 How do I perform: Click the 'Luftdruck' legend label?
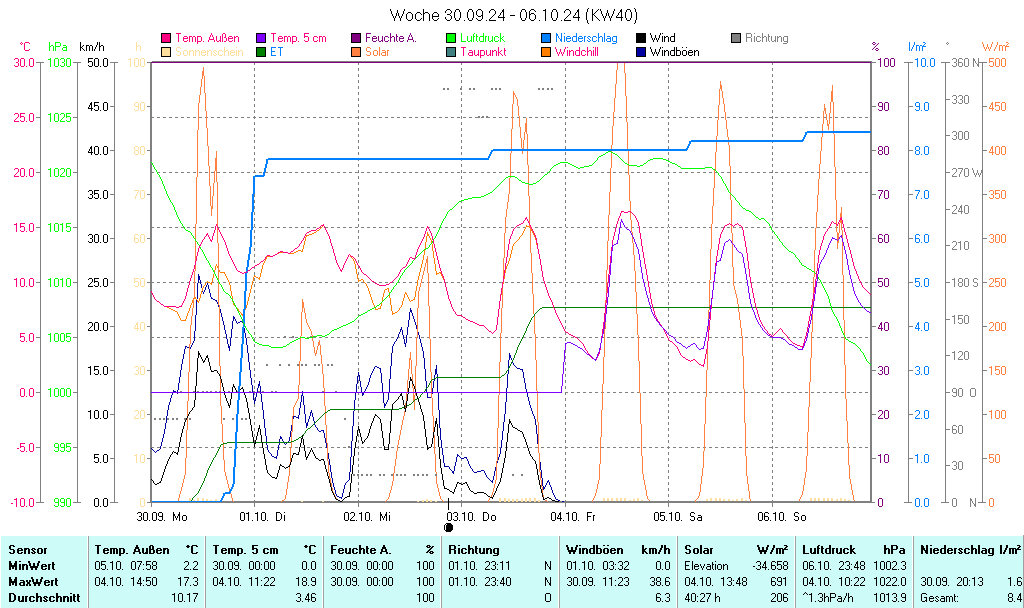483,38
